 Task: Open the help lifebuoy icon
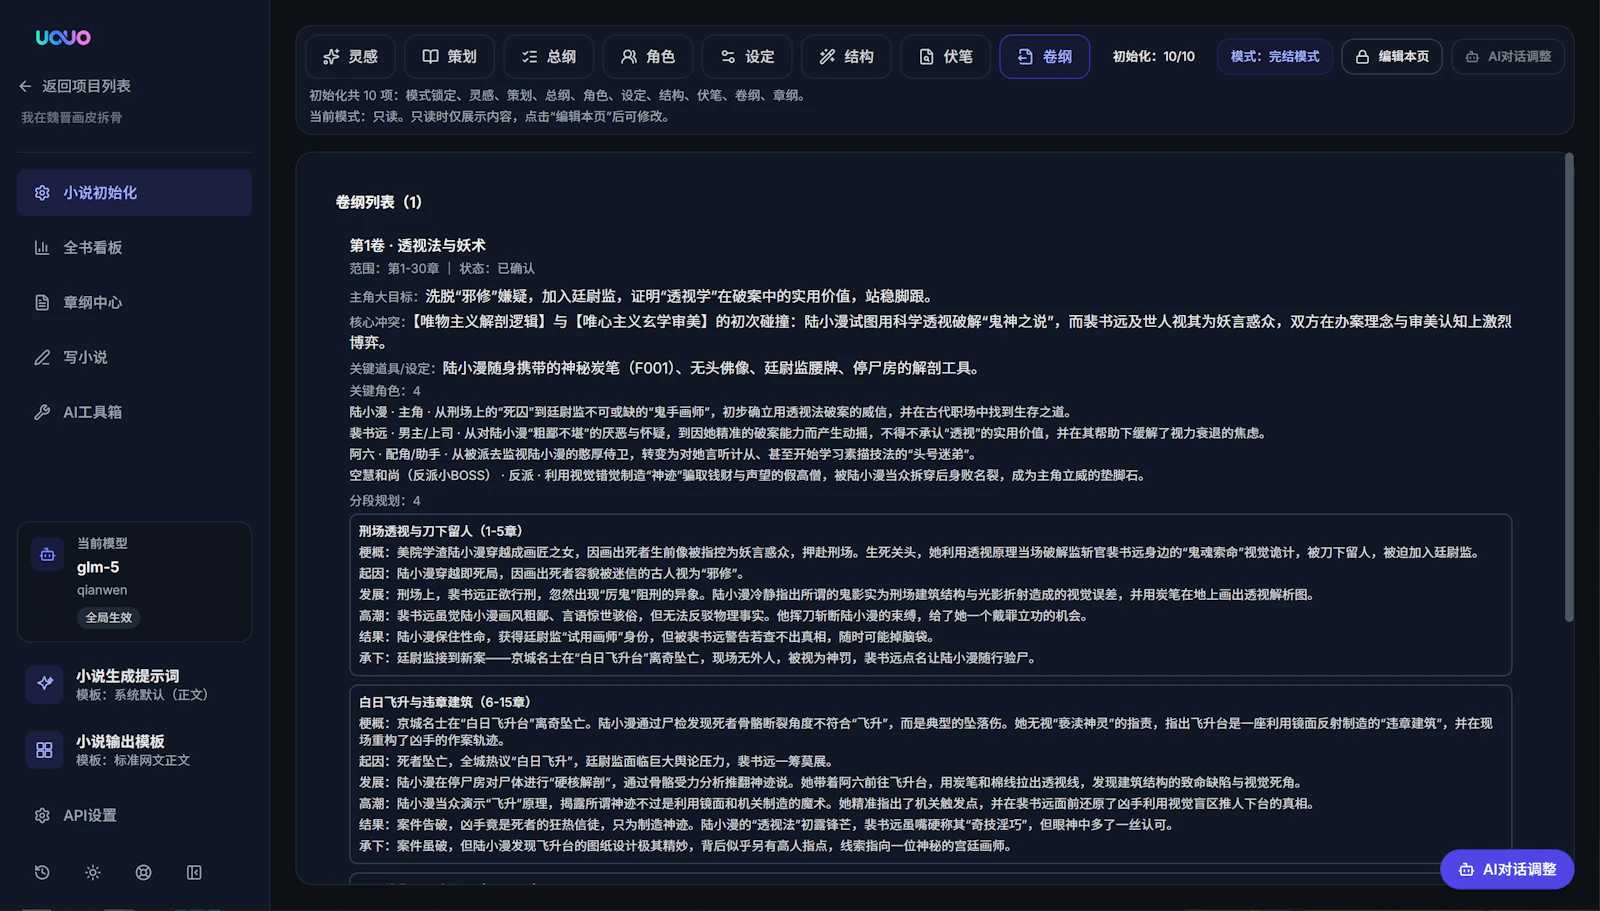(x=144, y=873)
